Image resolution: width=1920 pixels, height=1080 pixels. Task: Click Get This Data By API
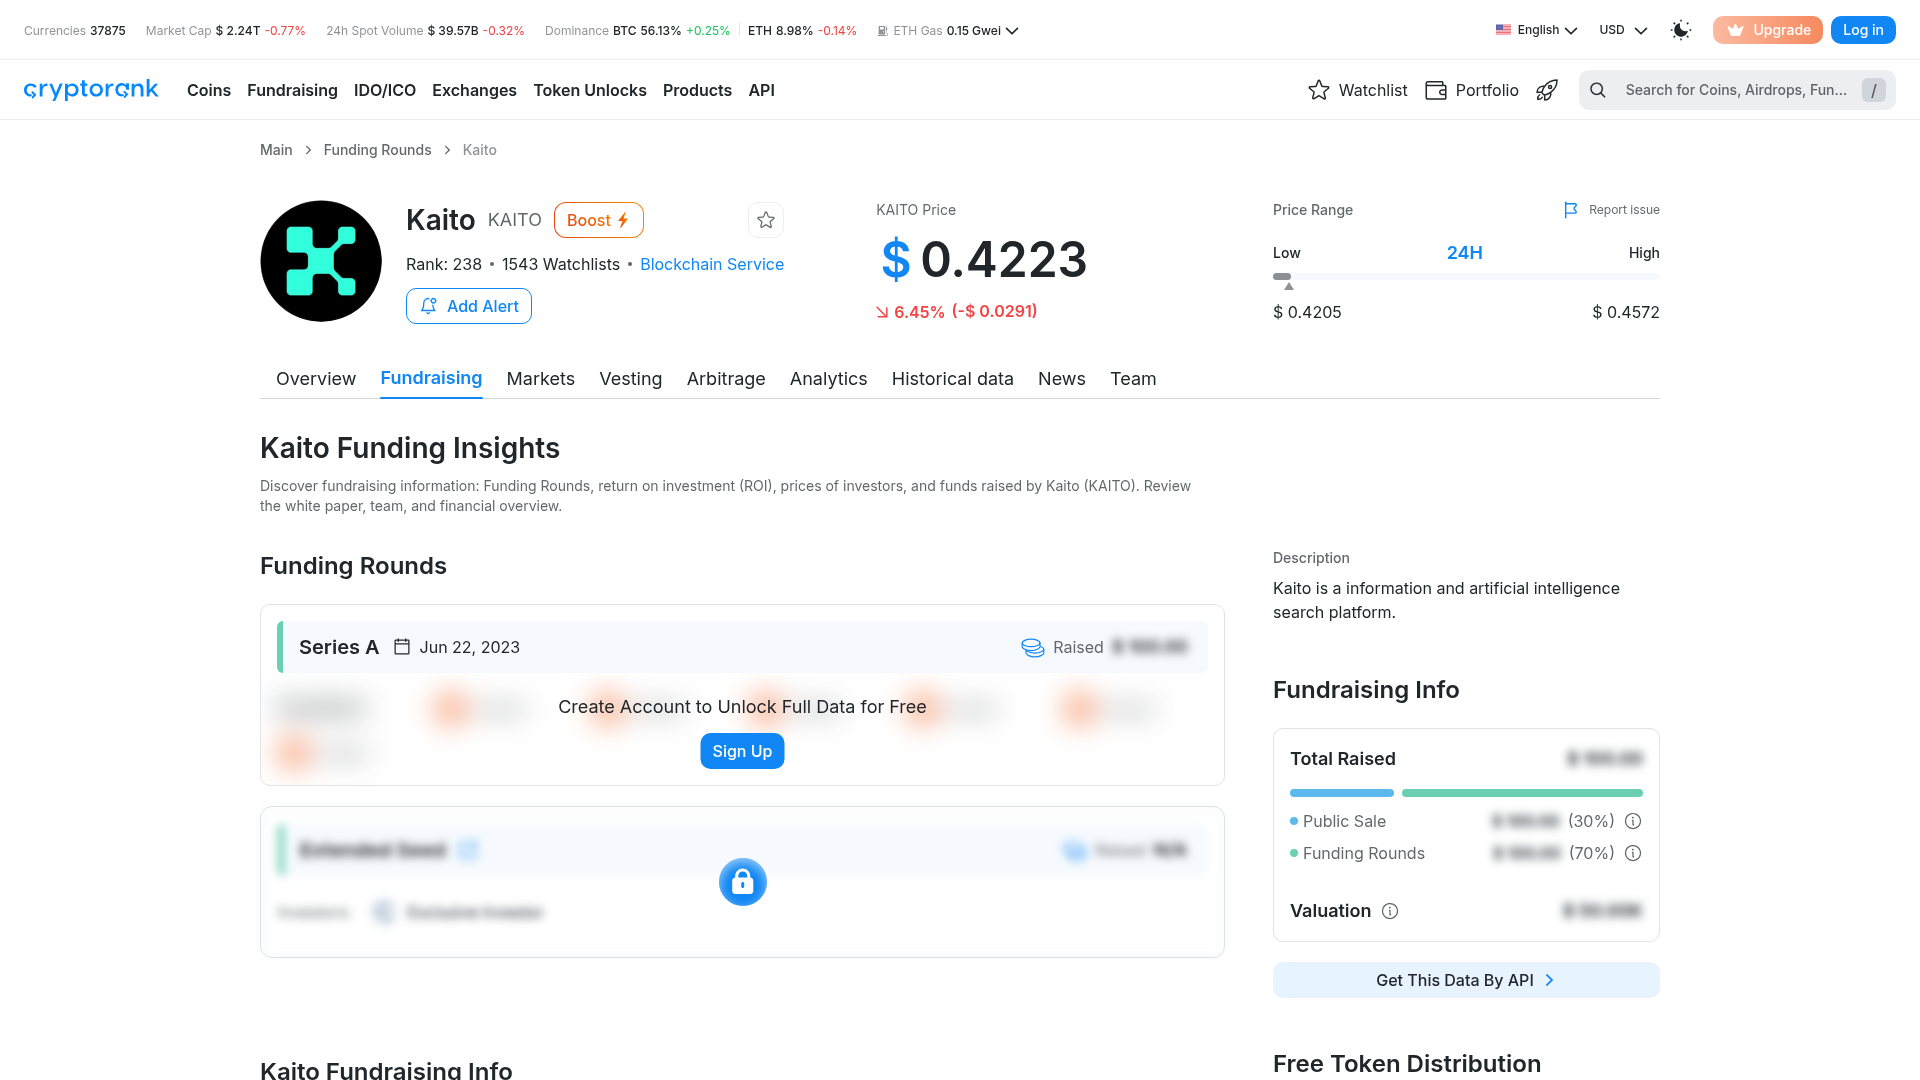(x=1466, y=980)
